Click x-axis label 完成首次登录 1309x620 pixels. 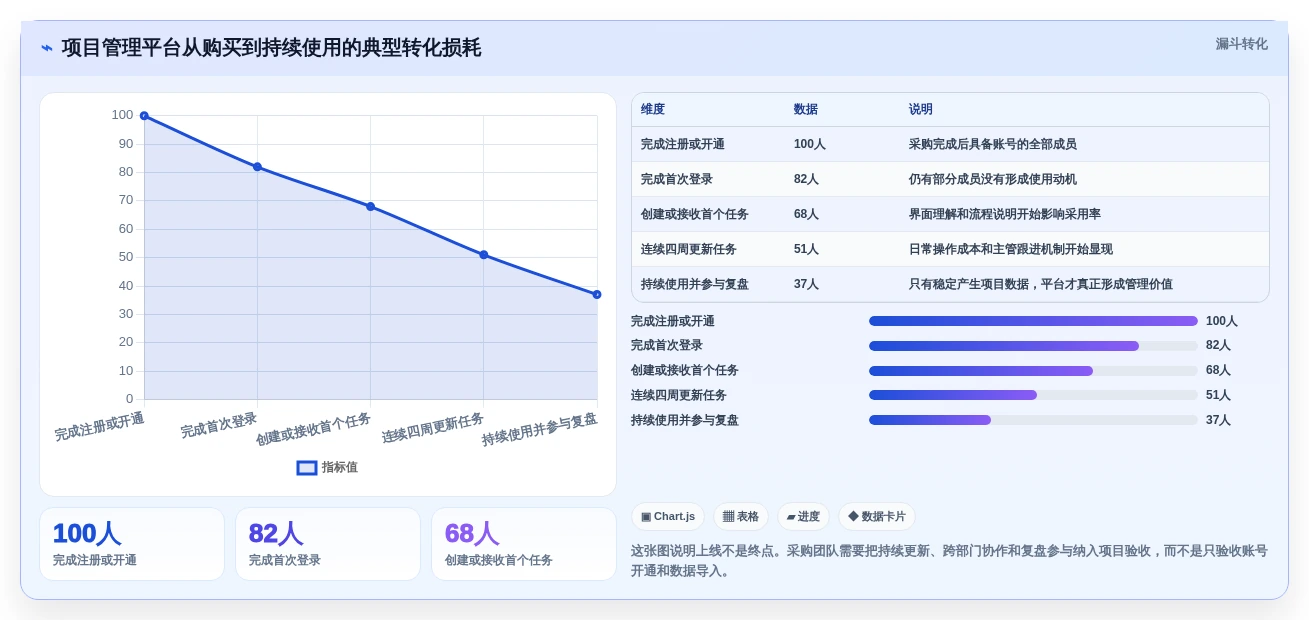click(219, 425)
